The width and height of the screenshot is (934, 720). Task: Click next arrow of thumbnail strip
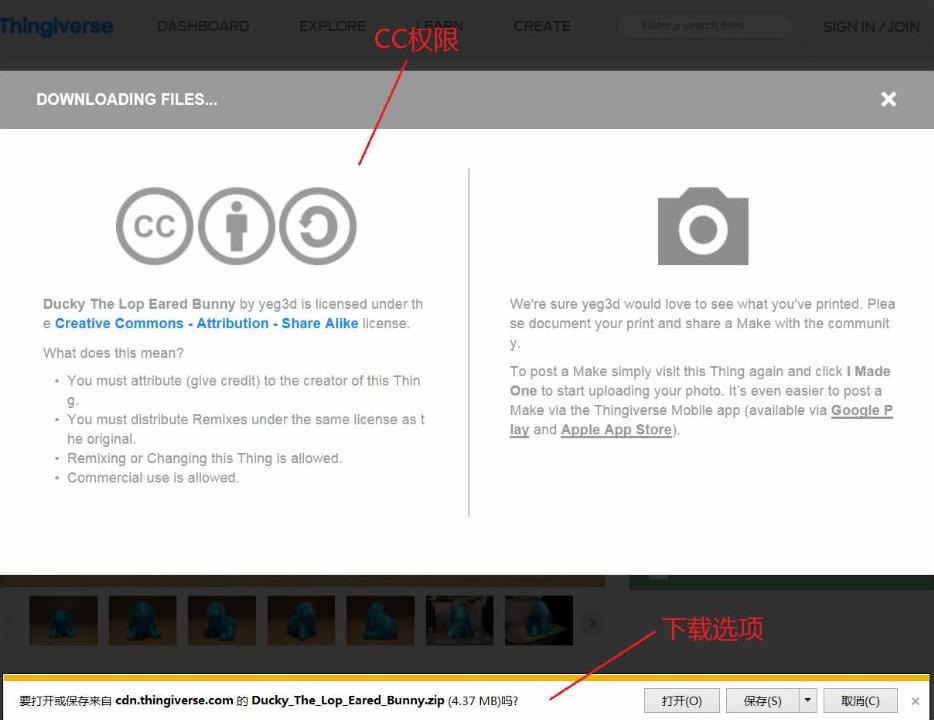593,623
